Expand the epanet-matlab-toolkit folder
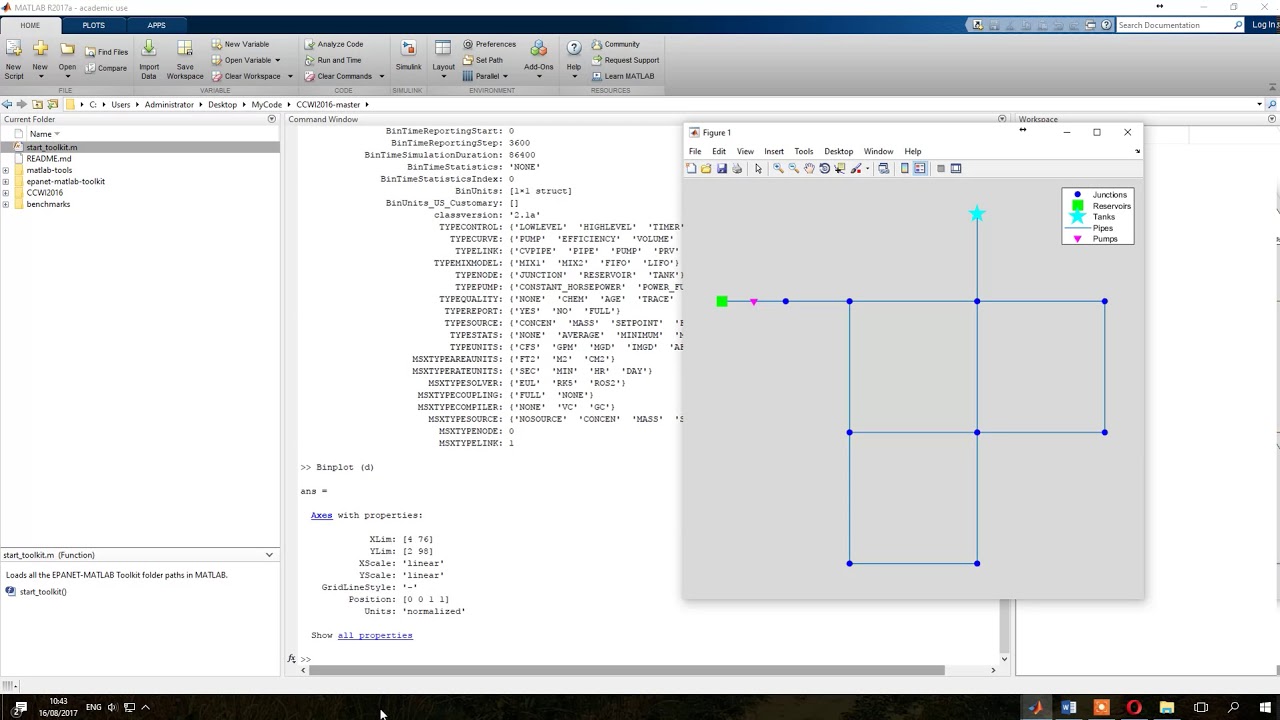Screen dimensions: 1280x720 coord(6,181)
